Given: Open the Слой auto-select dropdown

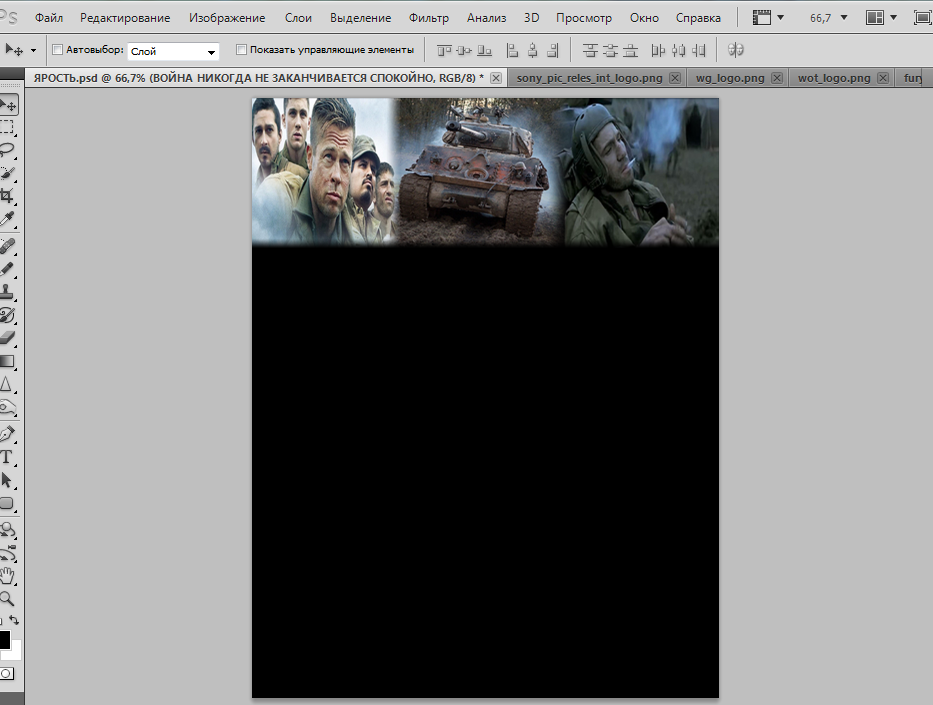Looking at the screenshot, I should coord(173,52).
